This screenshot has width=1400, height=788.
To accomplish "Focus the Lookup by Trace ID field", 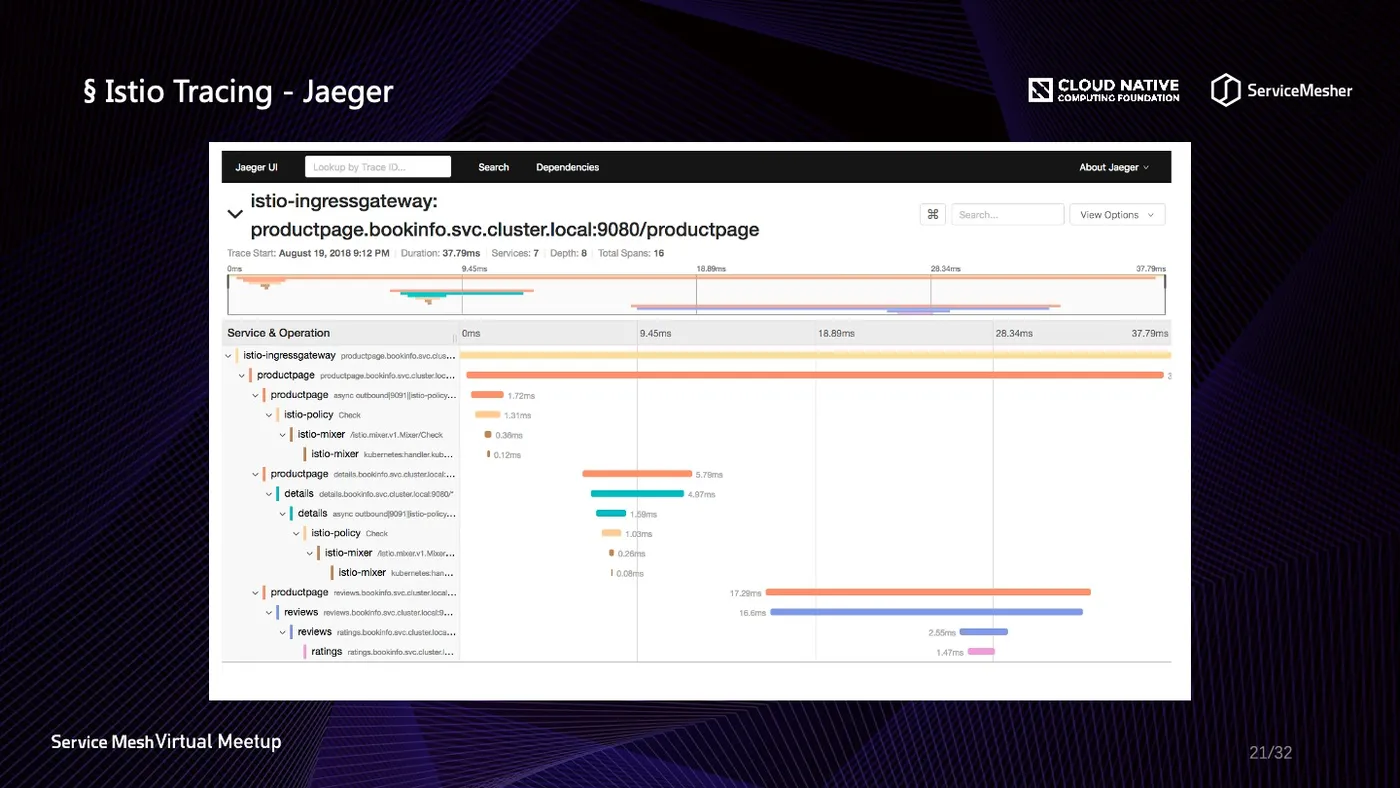I will pos(377,167).
